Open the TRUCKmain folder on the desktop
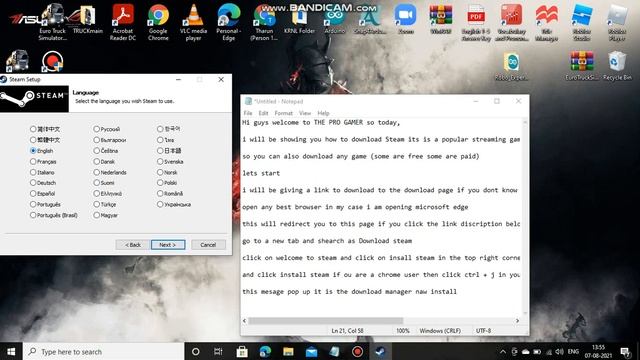Screen dimensions: 640x360 pos(87,20)
